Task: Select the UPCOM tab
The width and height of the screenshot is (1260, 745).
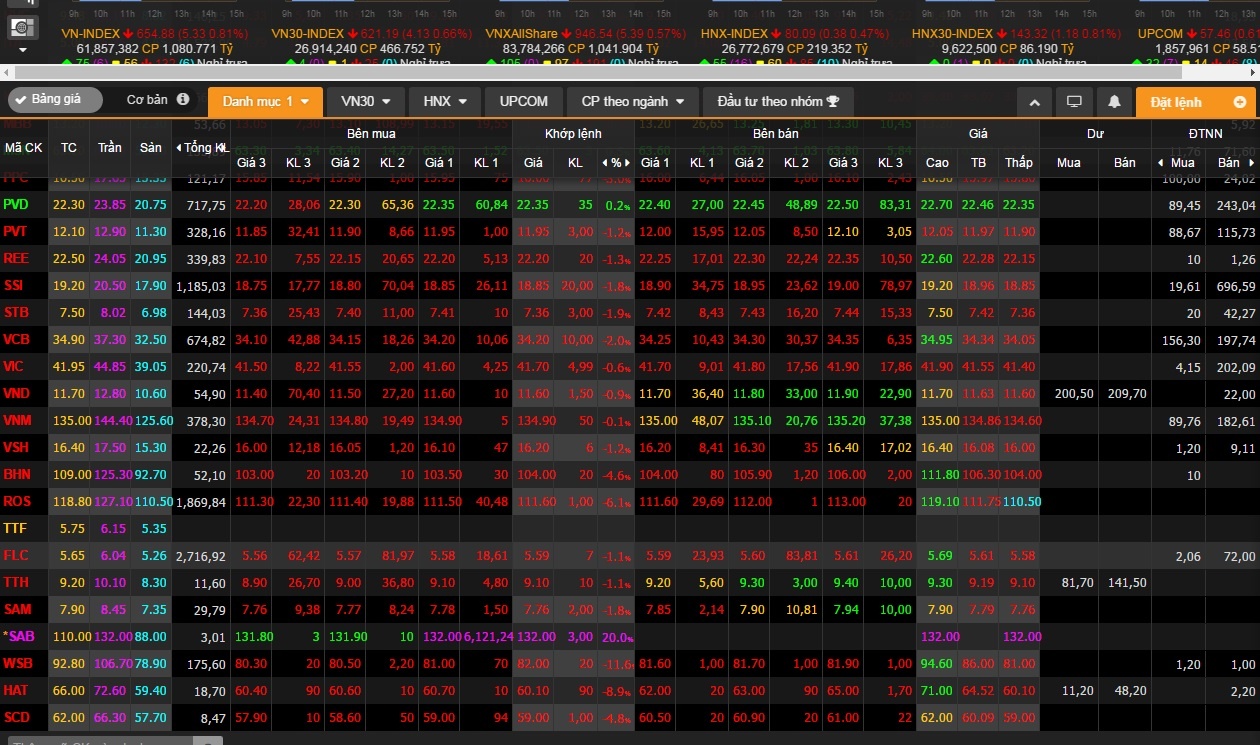Action: pos(524,102)
